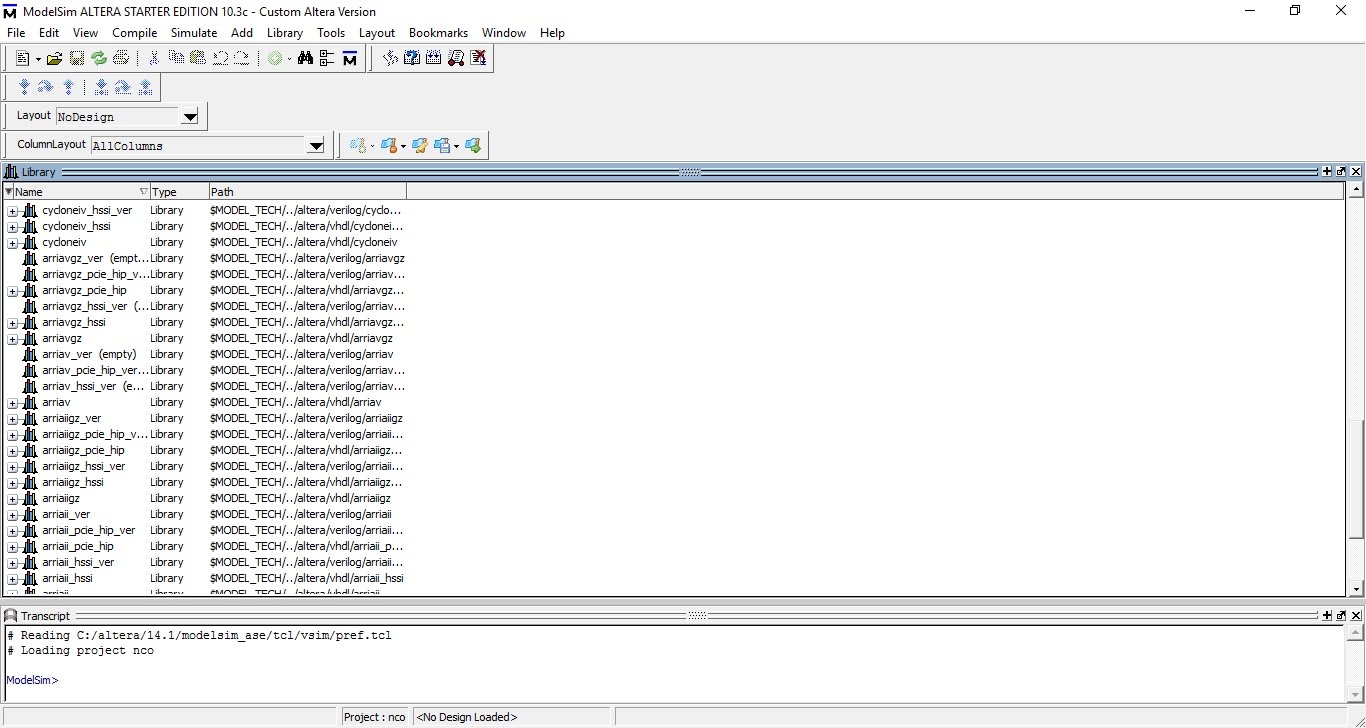Expand the cycloneiv library node
This screenshot has height=728, width=1366.
(13, 243)
